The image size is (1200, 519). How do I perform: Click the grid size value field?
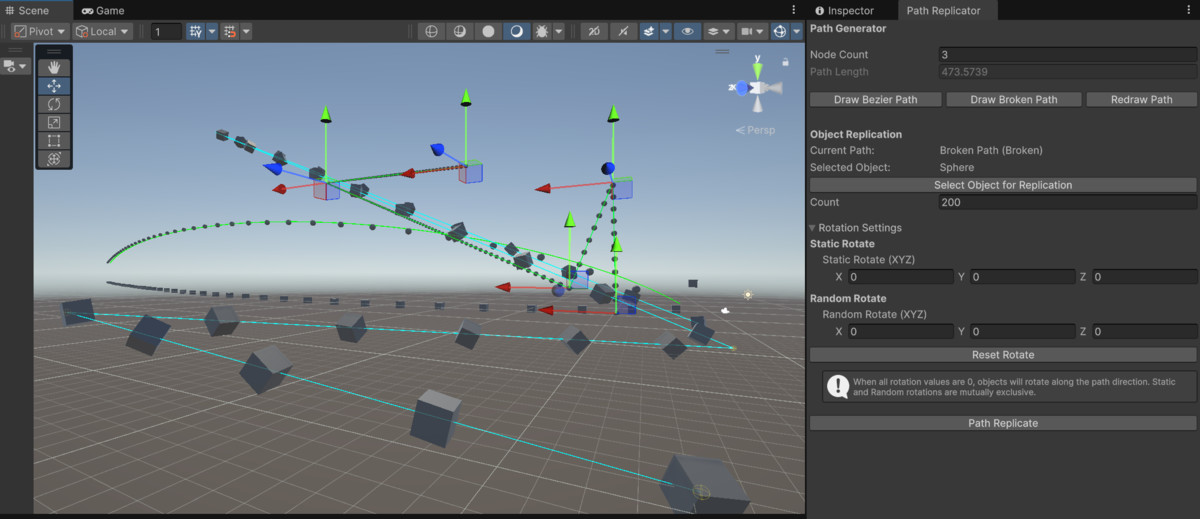pos(166,31)
